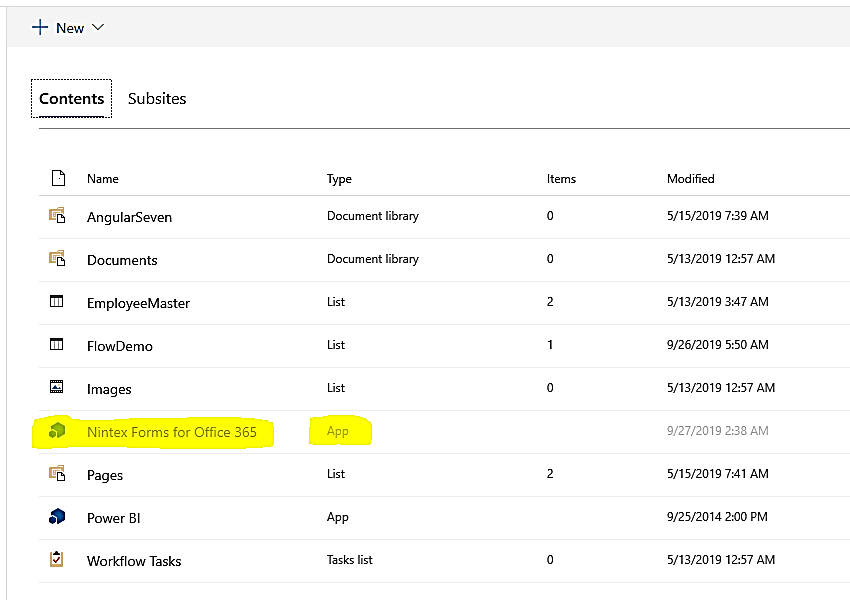
Task: Click the document icon in the header row
Action: (x=57, y=176)
